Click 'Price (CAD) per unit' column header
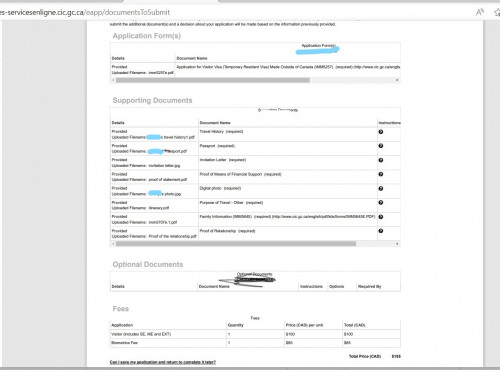The image size is (500, 370). (304, 325)
